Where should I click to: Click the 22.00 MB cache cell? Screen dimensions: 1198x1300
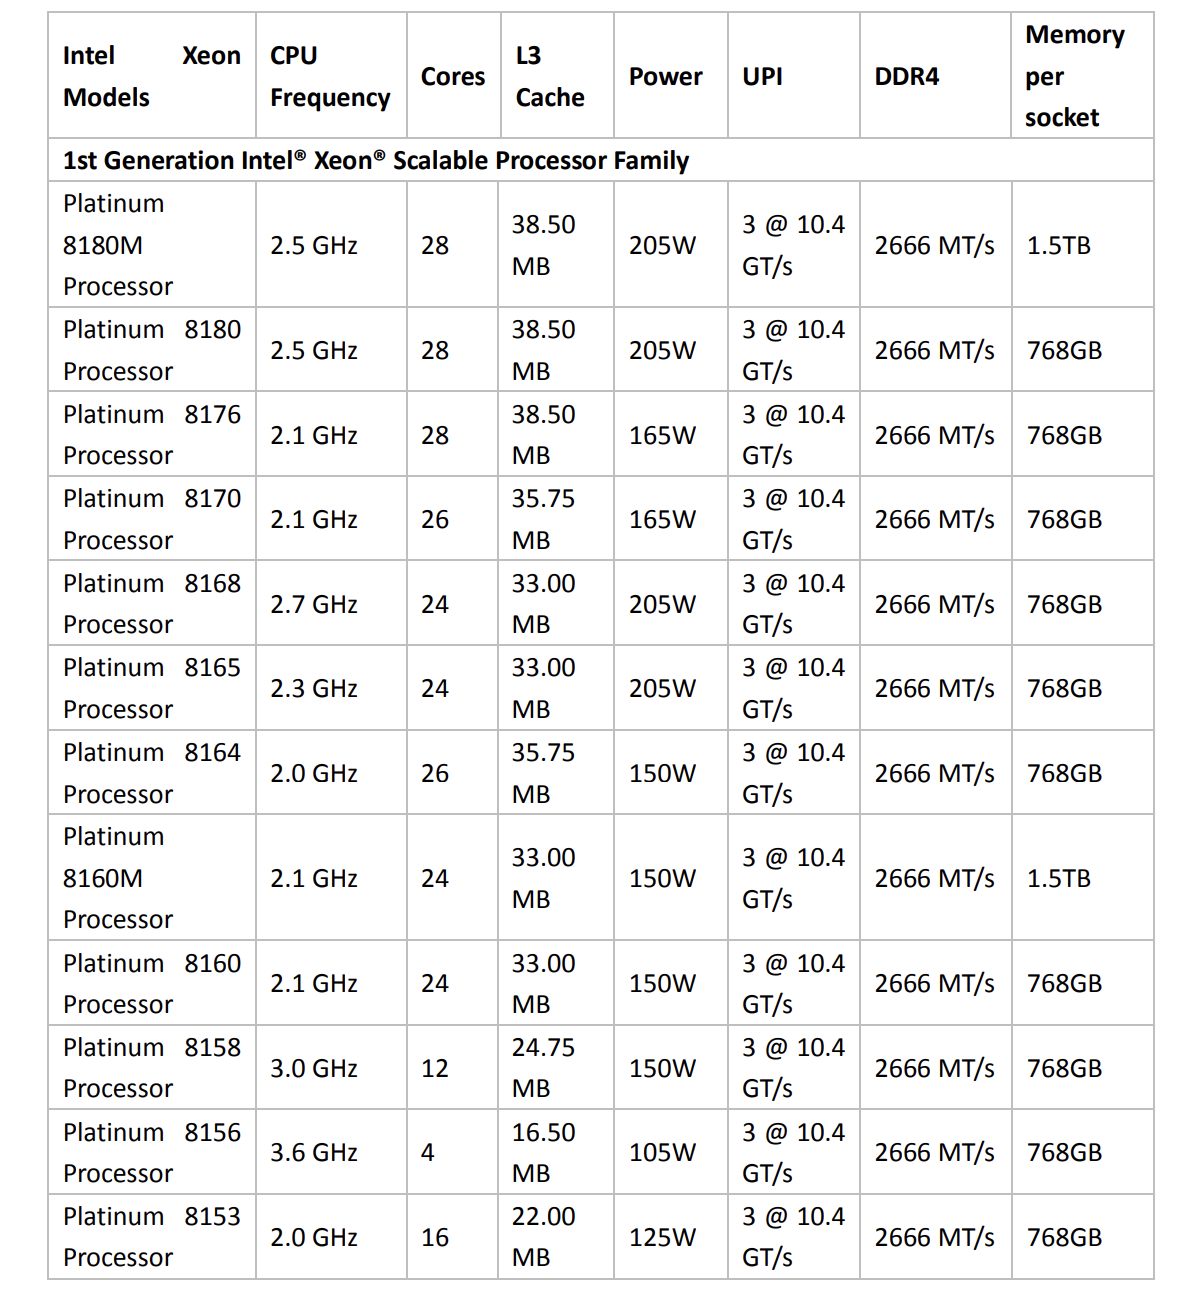pyautogui.click(x=544, y=1237)
